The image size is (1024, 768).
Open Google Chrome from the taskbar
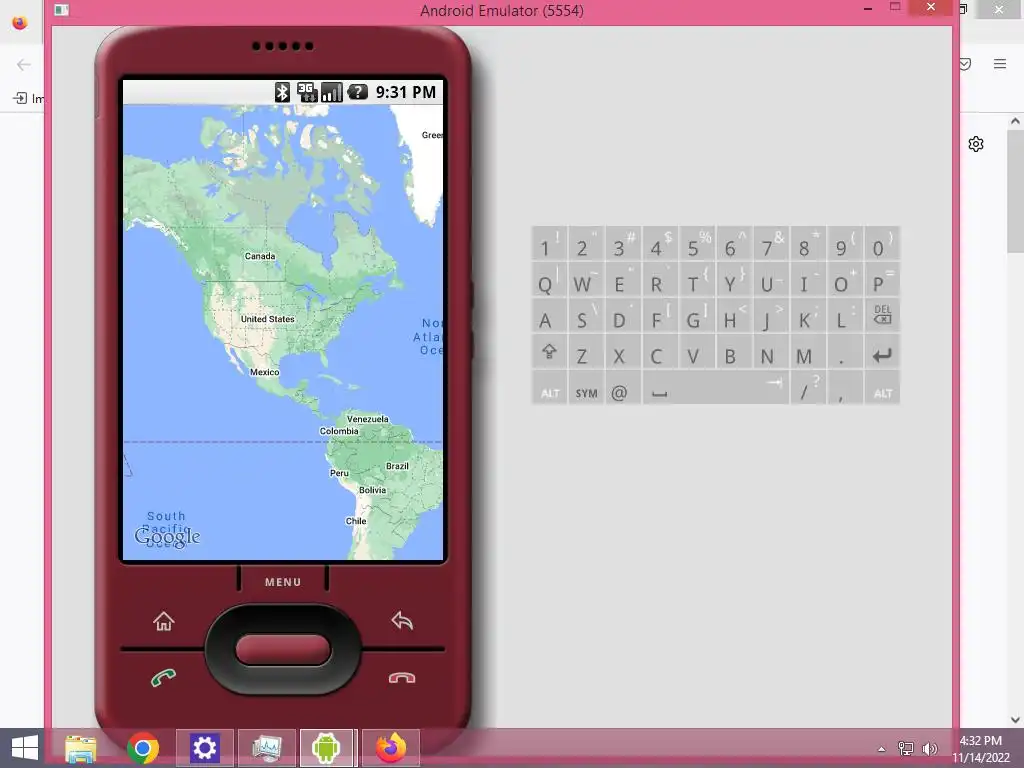pos(143,748)
